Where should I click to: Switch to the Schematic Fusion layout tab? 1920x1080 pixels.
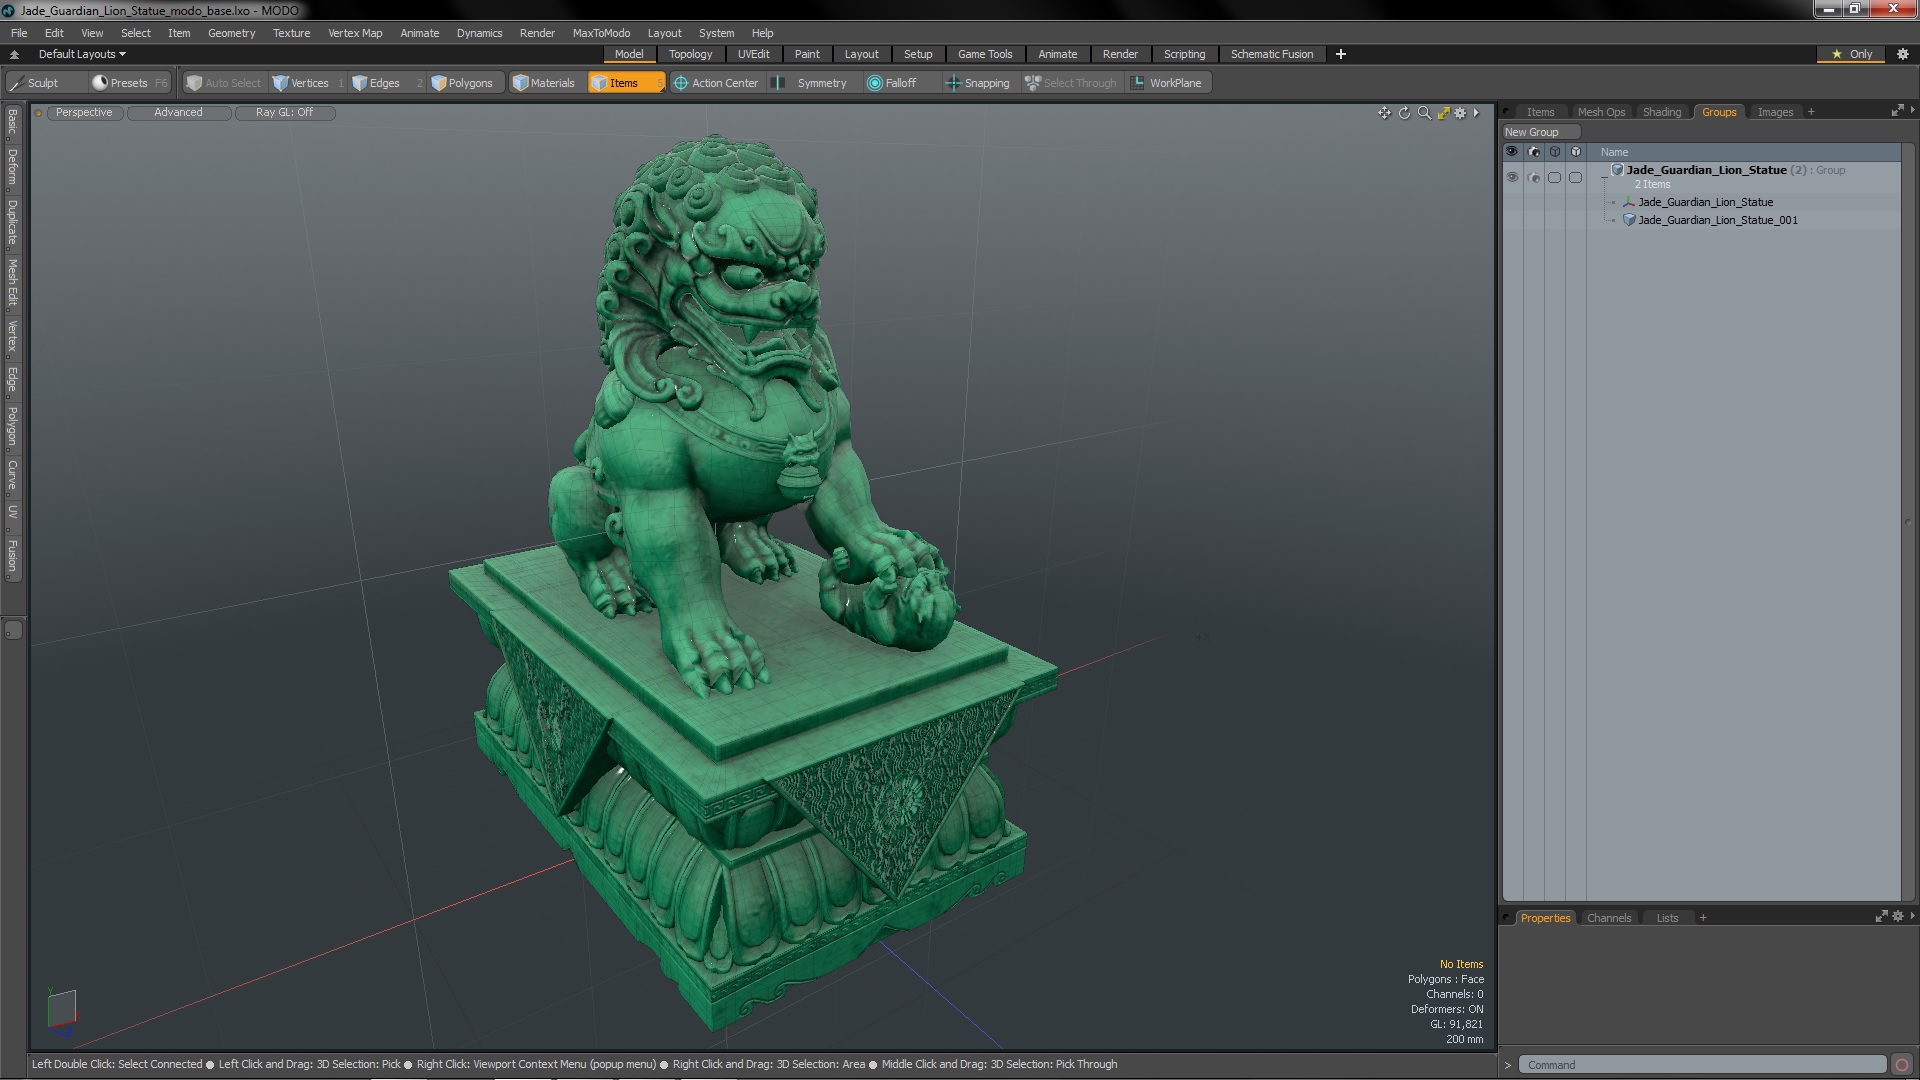tap(1272, 54)
